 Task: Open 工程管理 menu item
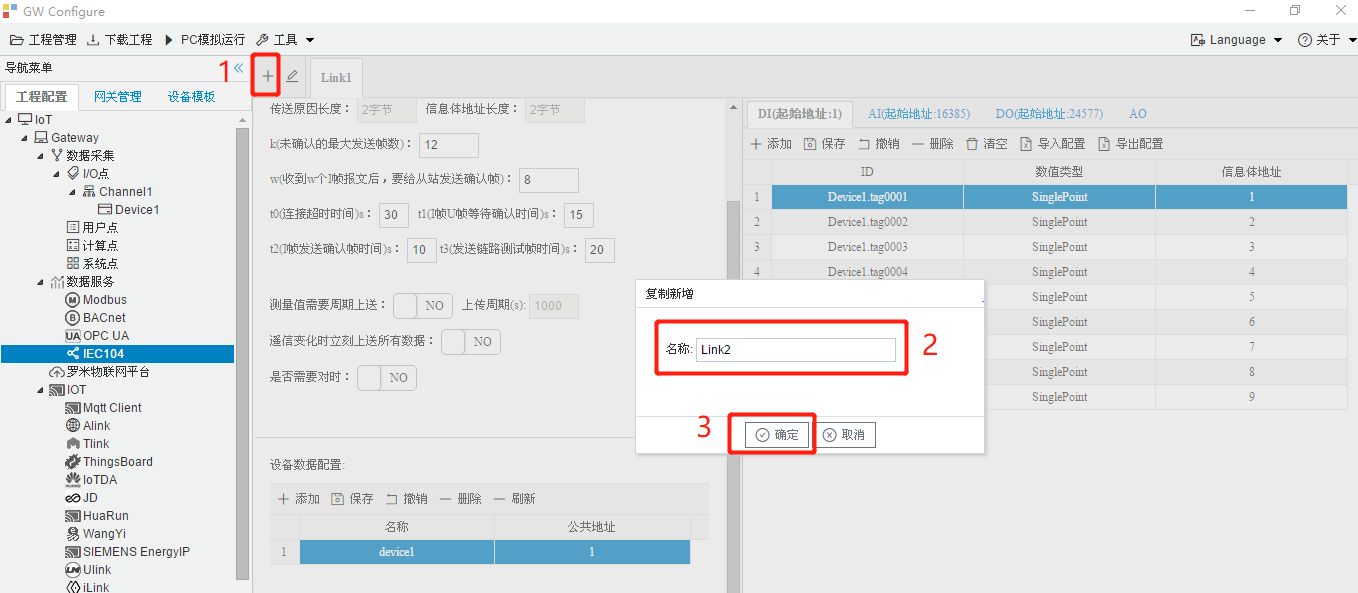(x=43, y=40)
